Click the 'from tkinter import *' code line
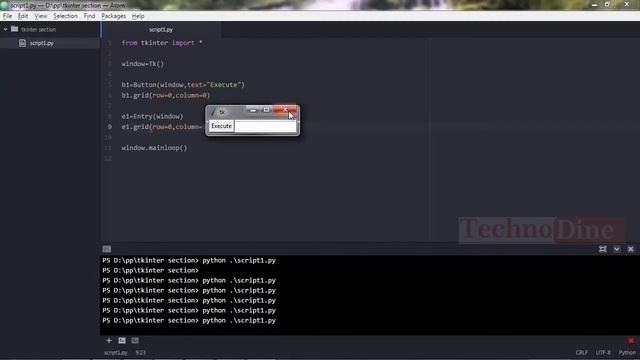 (x=162, y=43)
